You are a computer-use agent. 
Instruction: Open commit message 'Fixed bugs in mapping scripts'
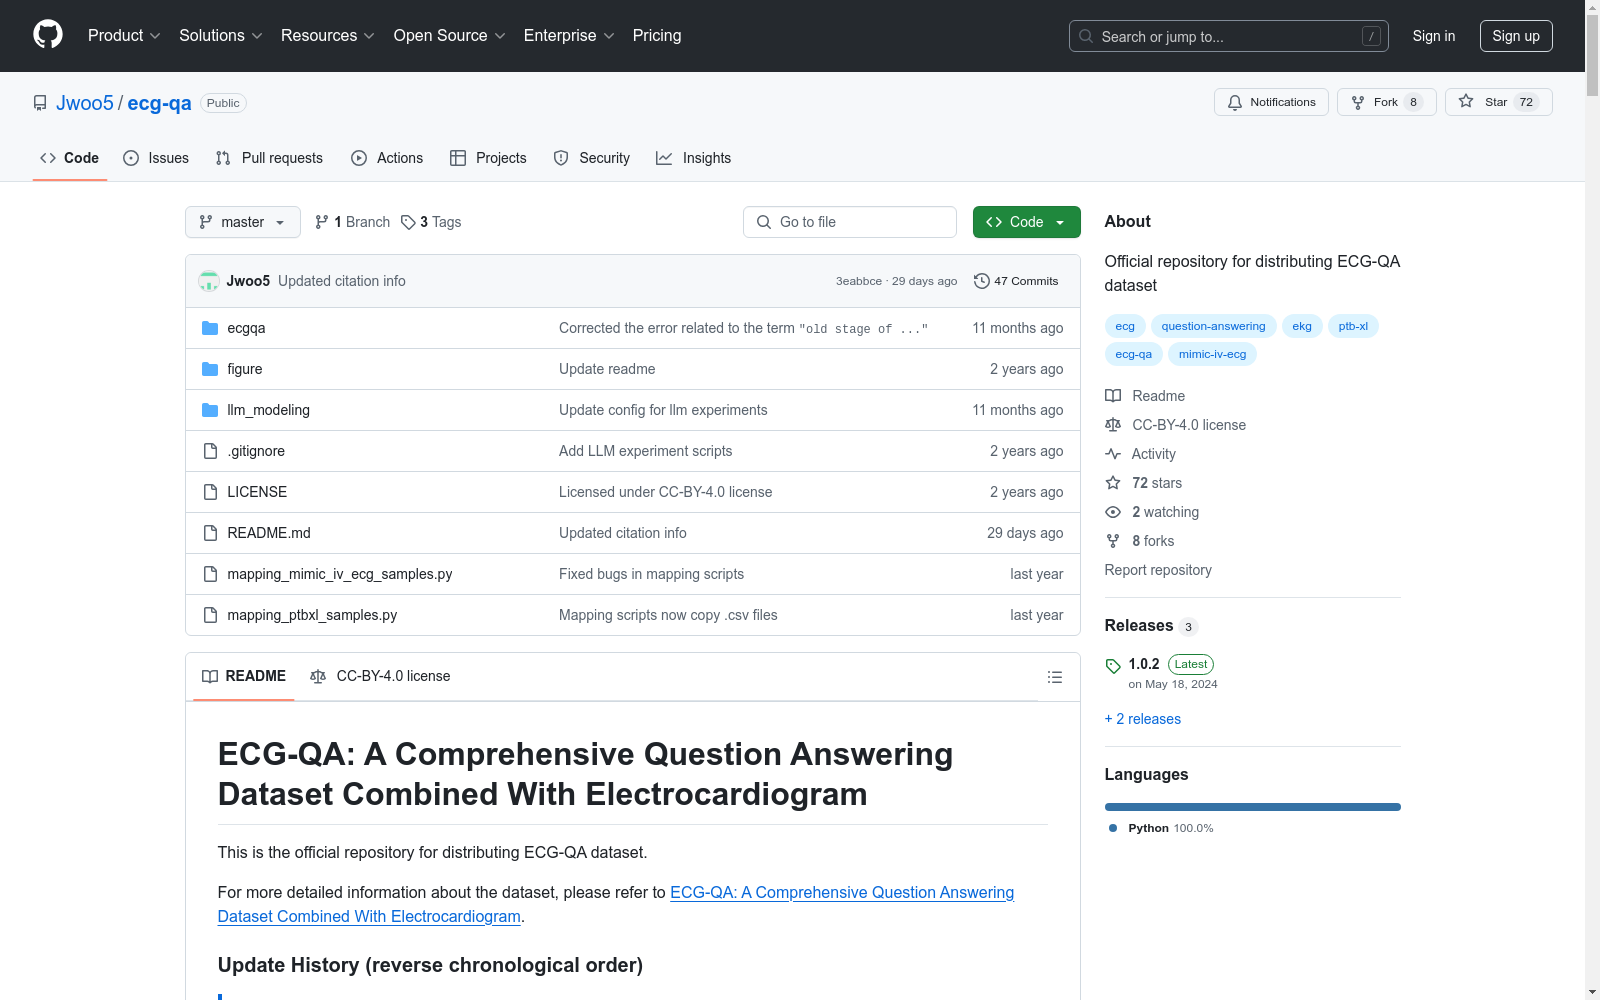651,574
